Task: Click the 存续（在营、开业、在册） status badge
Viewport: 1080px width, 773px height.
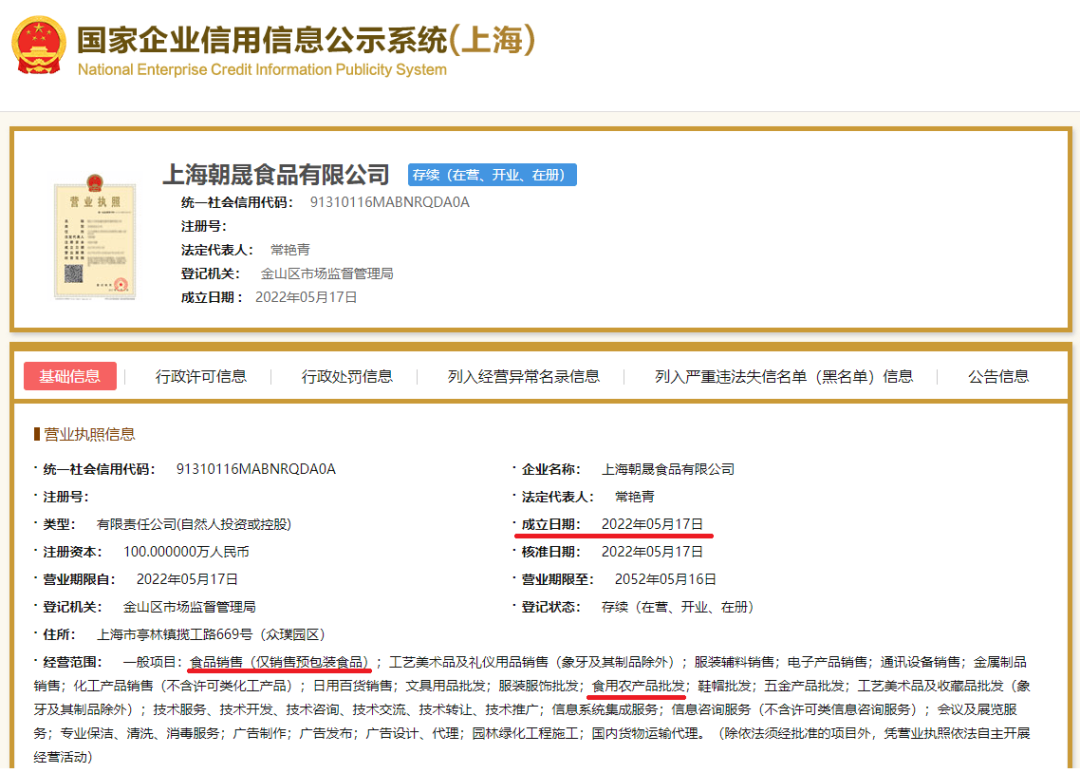Action: tap(492, 175)
